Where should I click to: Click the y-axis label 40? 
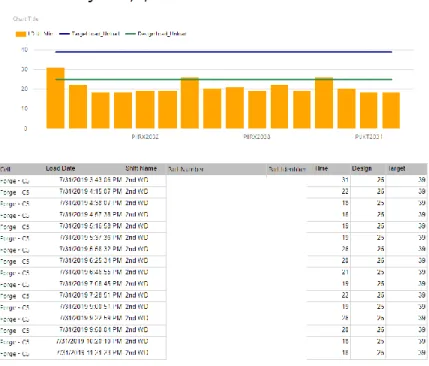point(25,50)
